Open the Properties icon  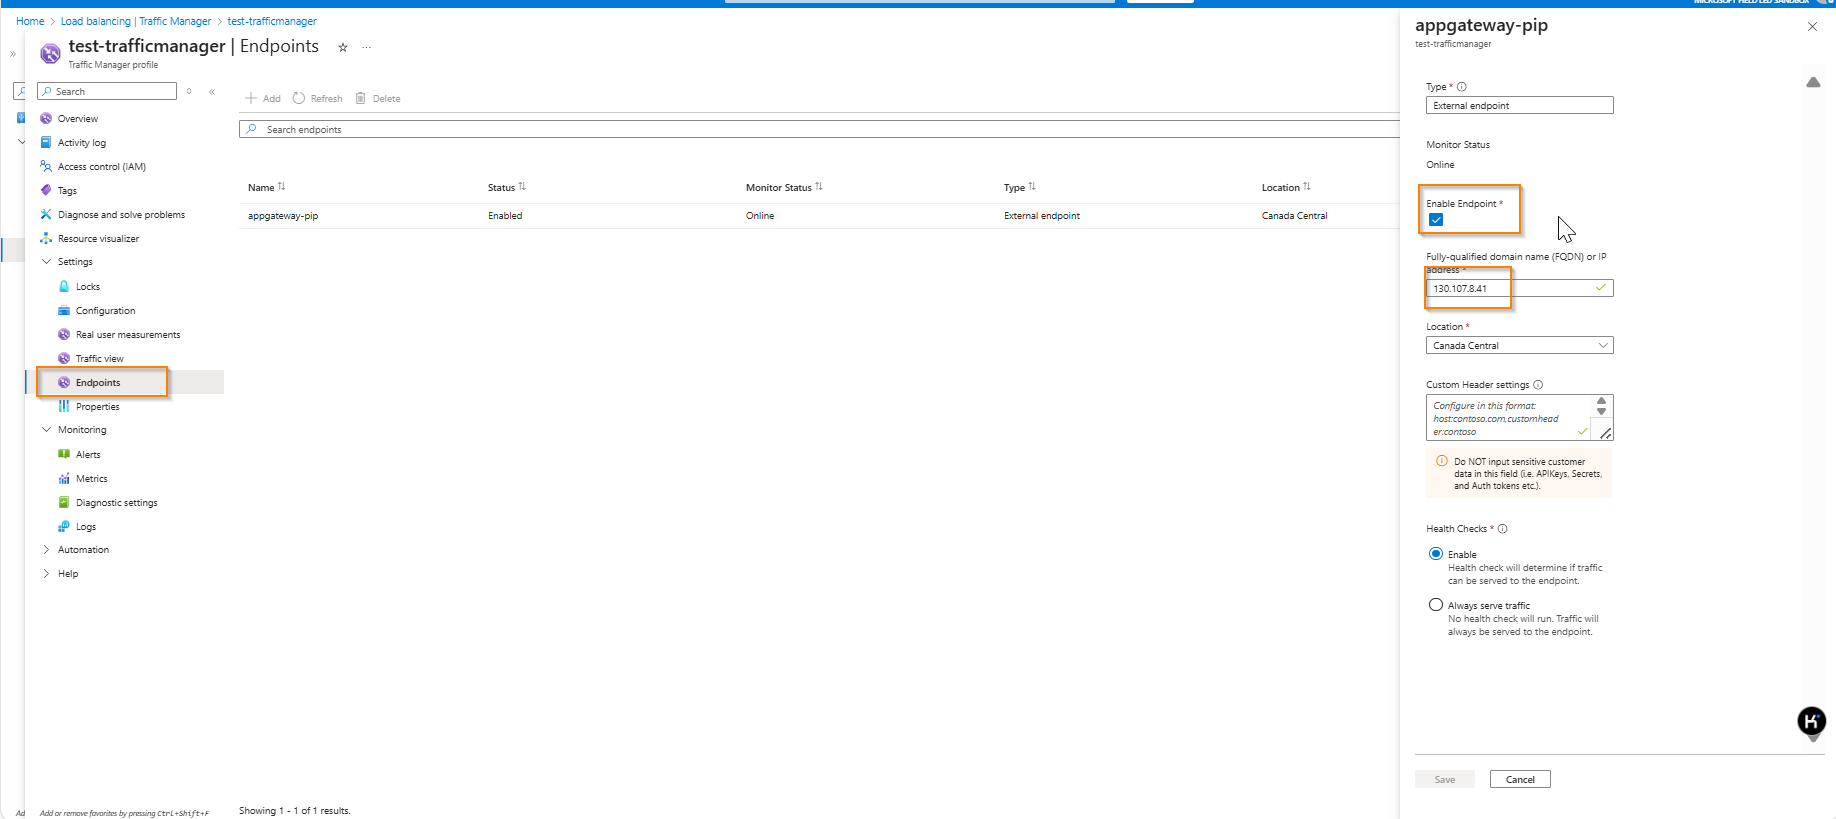click(x=64, y=406)
